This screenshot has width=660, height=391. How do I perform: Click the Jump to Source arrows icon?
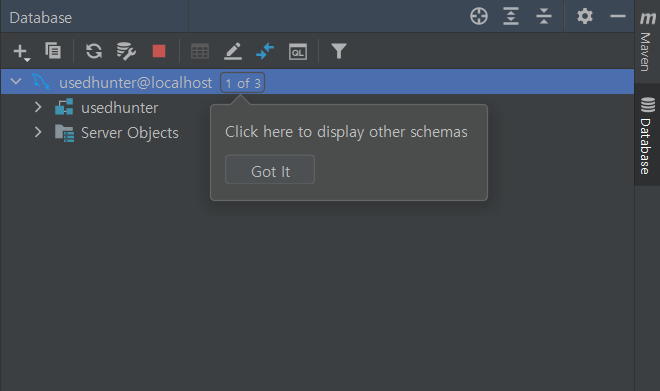tap(265, 51)
